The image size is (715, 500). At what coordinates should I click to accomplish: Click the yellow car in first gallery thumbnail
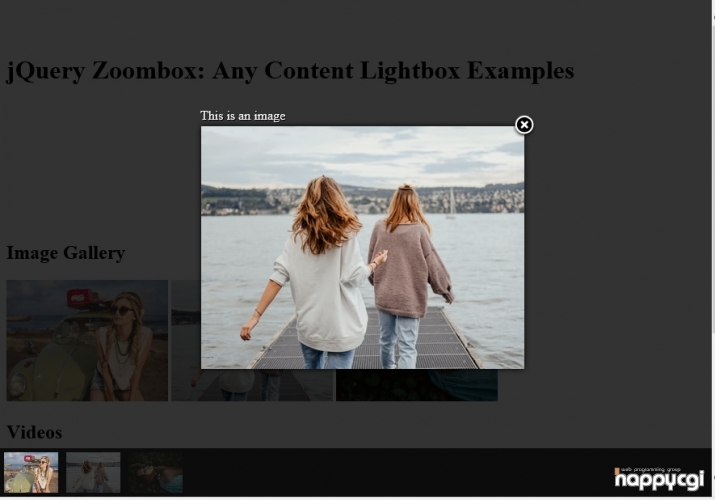pyautogui.click(x=50, y=360)
